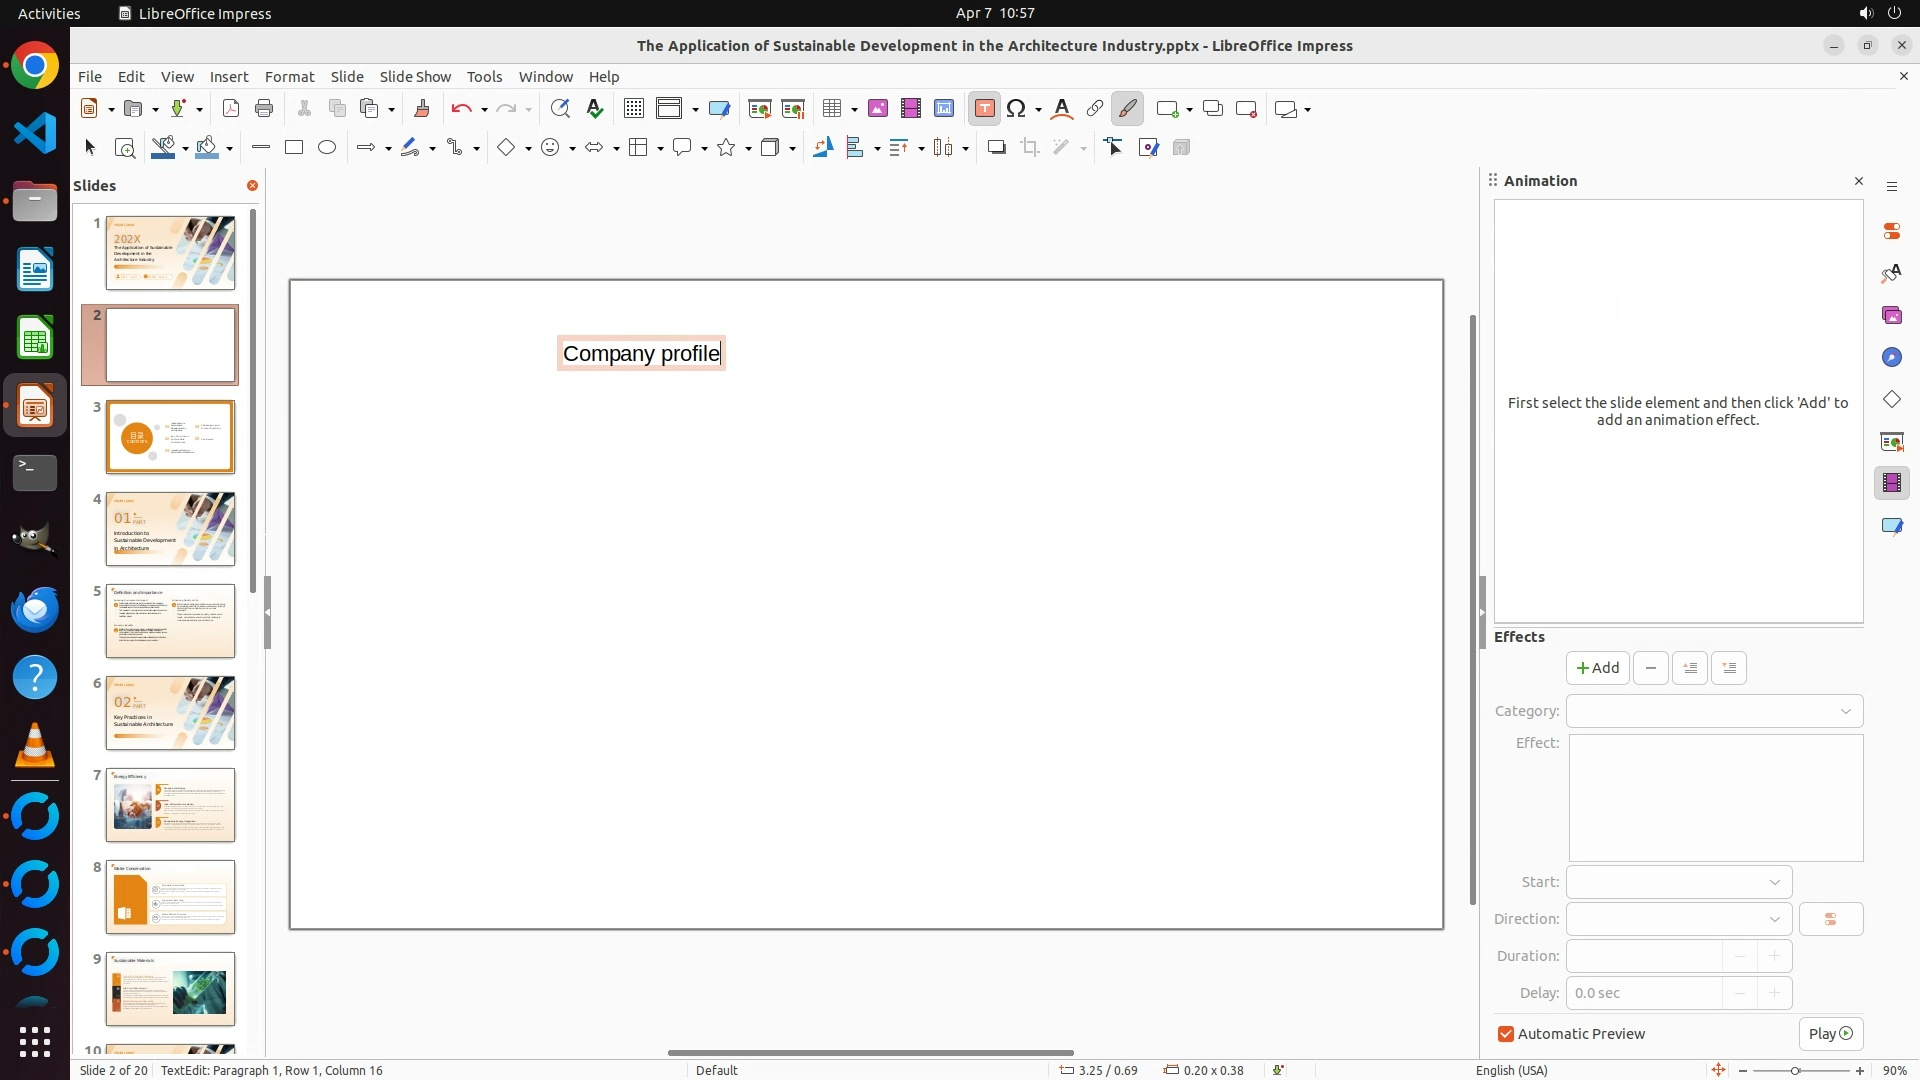Toggle the Automatic Preview checkbox
The width and height of the screenshot is (1920, 1080).
point(1506,1034)
